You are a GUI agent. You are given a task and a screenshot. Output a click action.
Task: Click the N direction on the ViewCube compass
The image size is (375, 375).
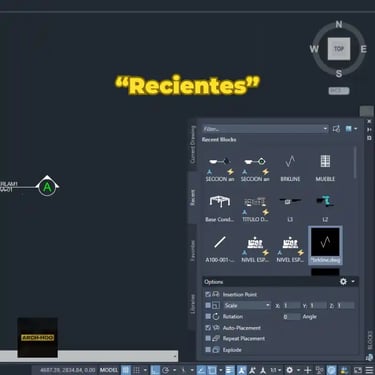pyautogui.click(x=339, y=24)
